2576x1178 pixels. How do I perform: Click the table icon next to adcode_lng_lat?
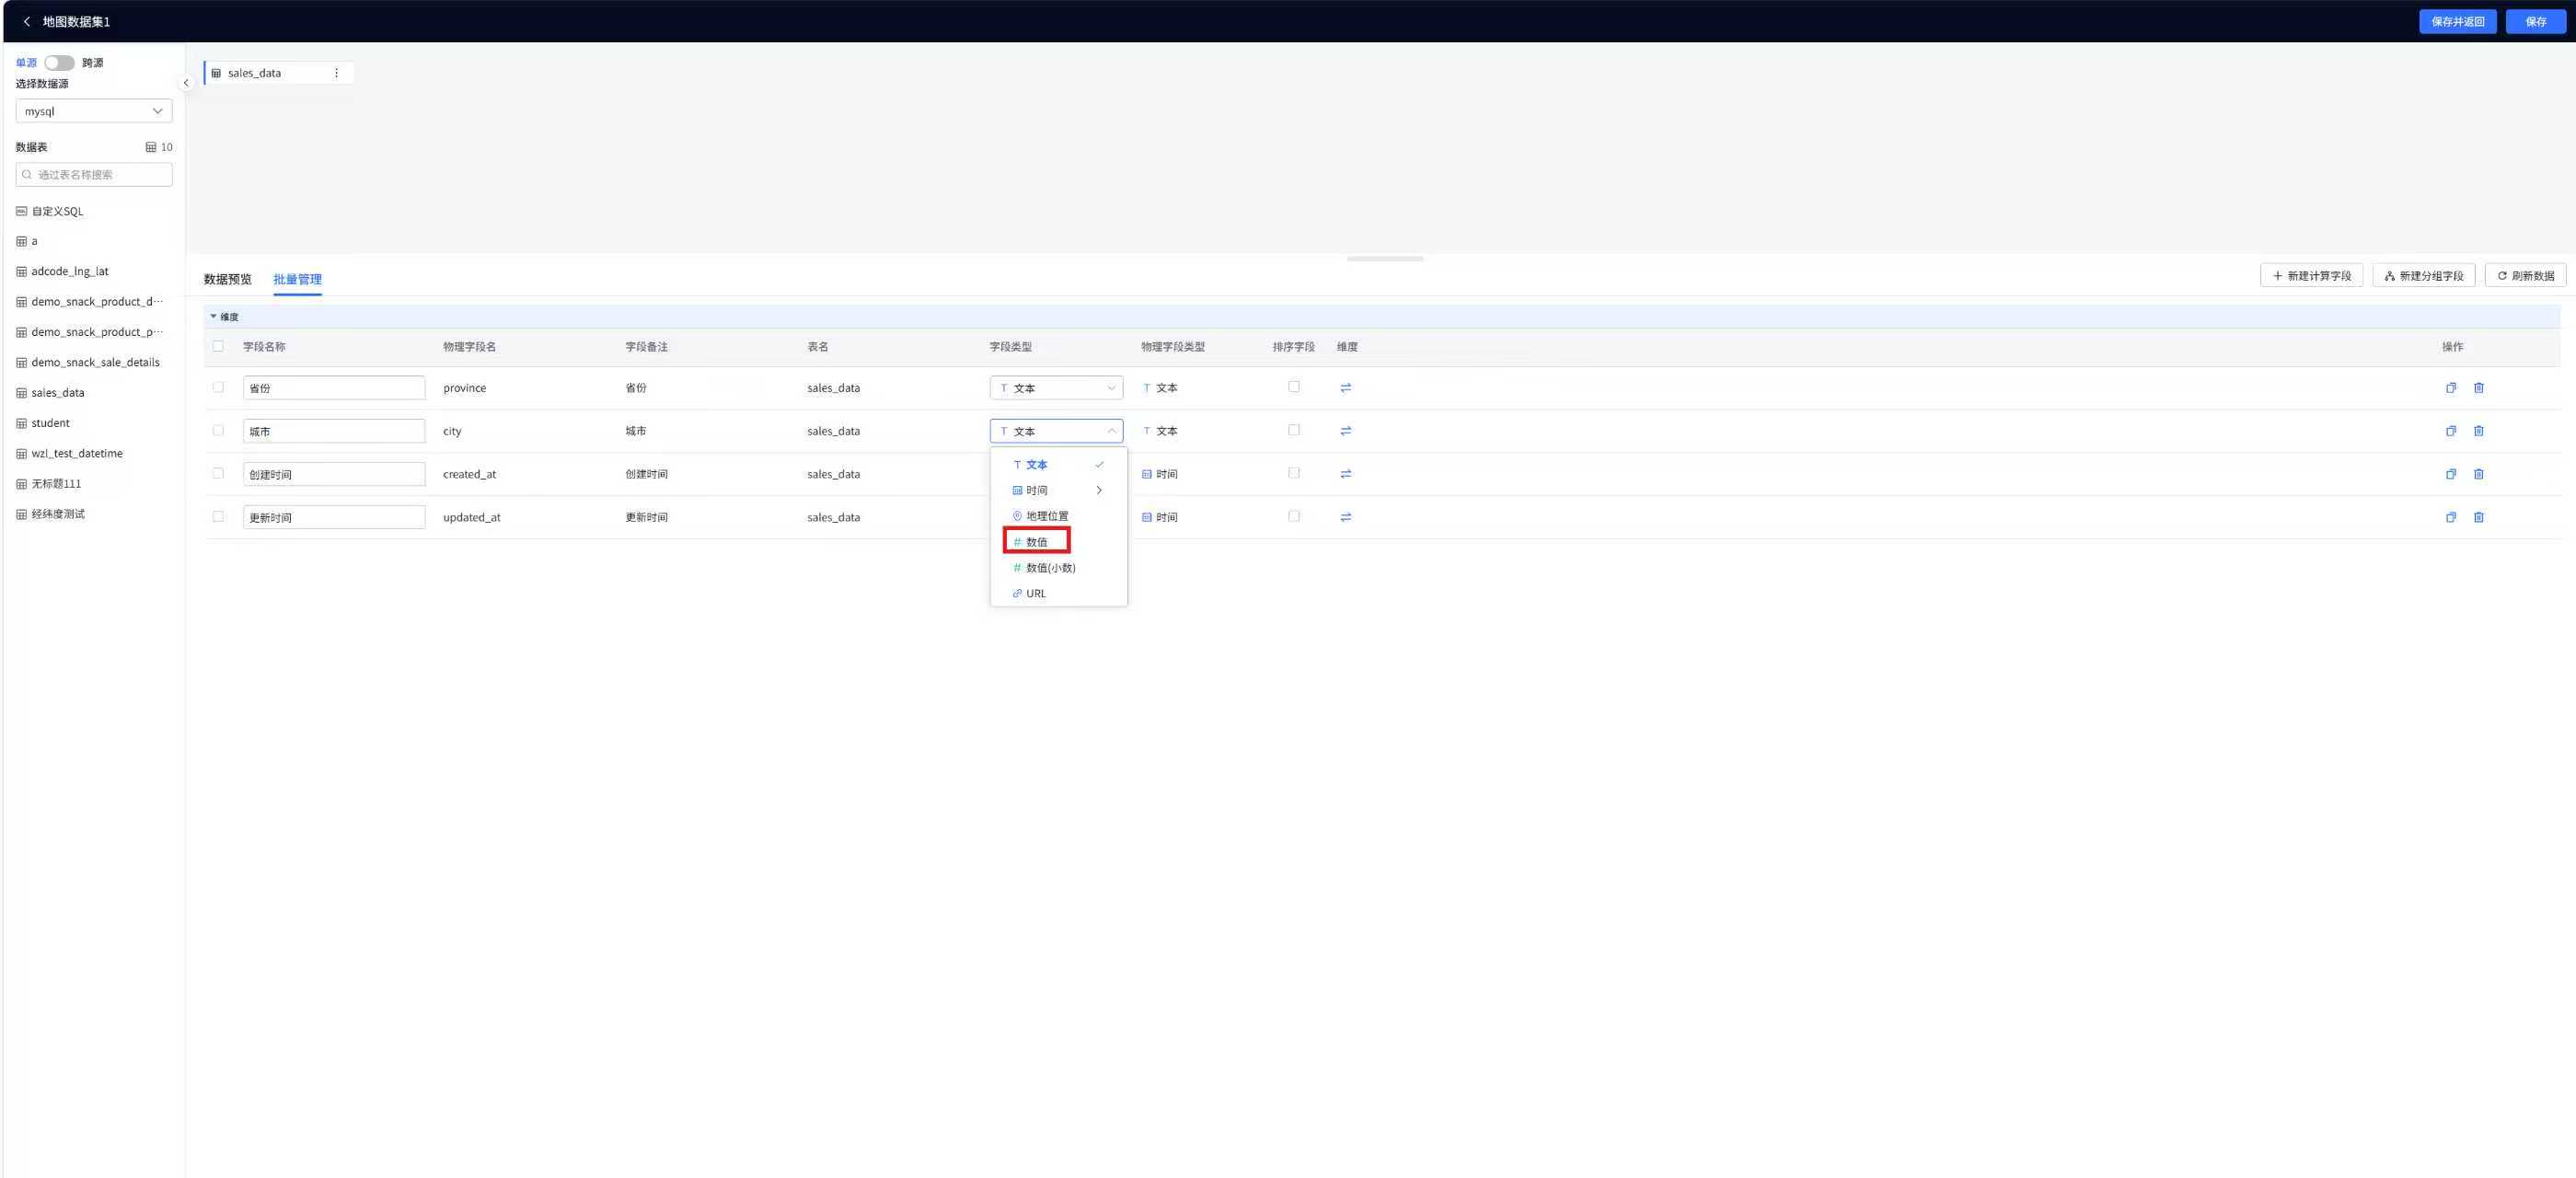(x=22, y=272)
